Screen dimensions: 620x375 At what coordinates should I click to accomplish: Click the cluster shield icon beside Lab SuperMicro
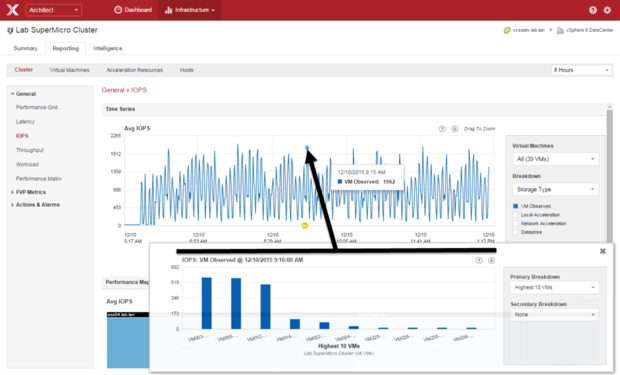(x=10, y=30)
